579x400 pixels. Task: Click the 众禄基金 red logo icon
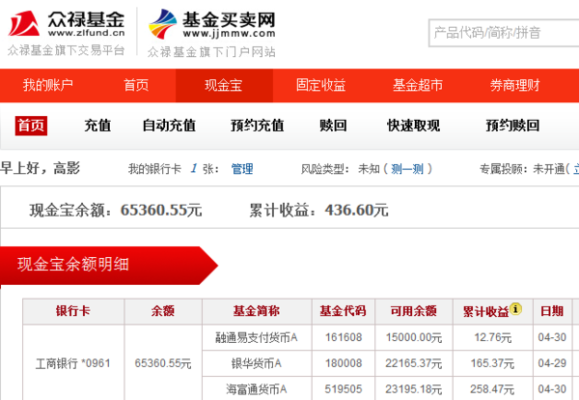pyautogui.click(x=24, y=23)
